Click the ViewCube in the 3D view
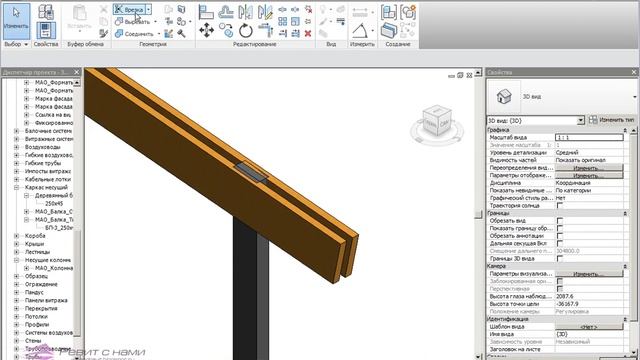Image resolution: width=640 pixels, height=360 pixels. pyautogui.click(x=437, y=121)
